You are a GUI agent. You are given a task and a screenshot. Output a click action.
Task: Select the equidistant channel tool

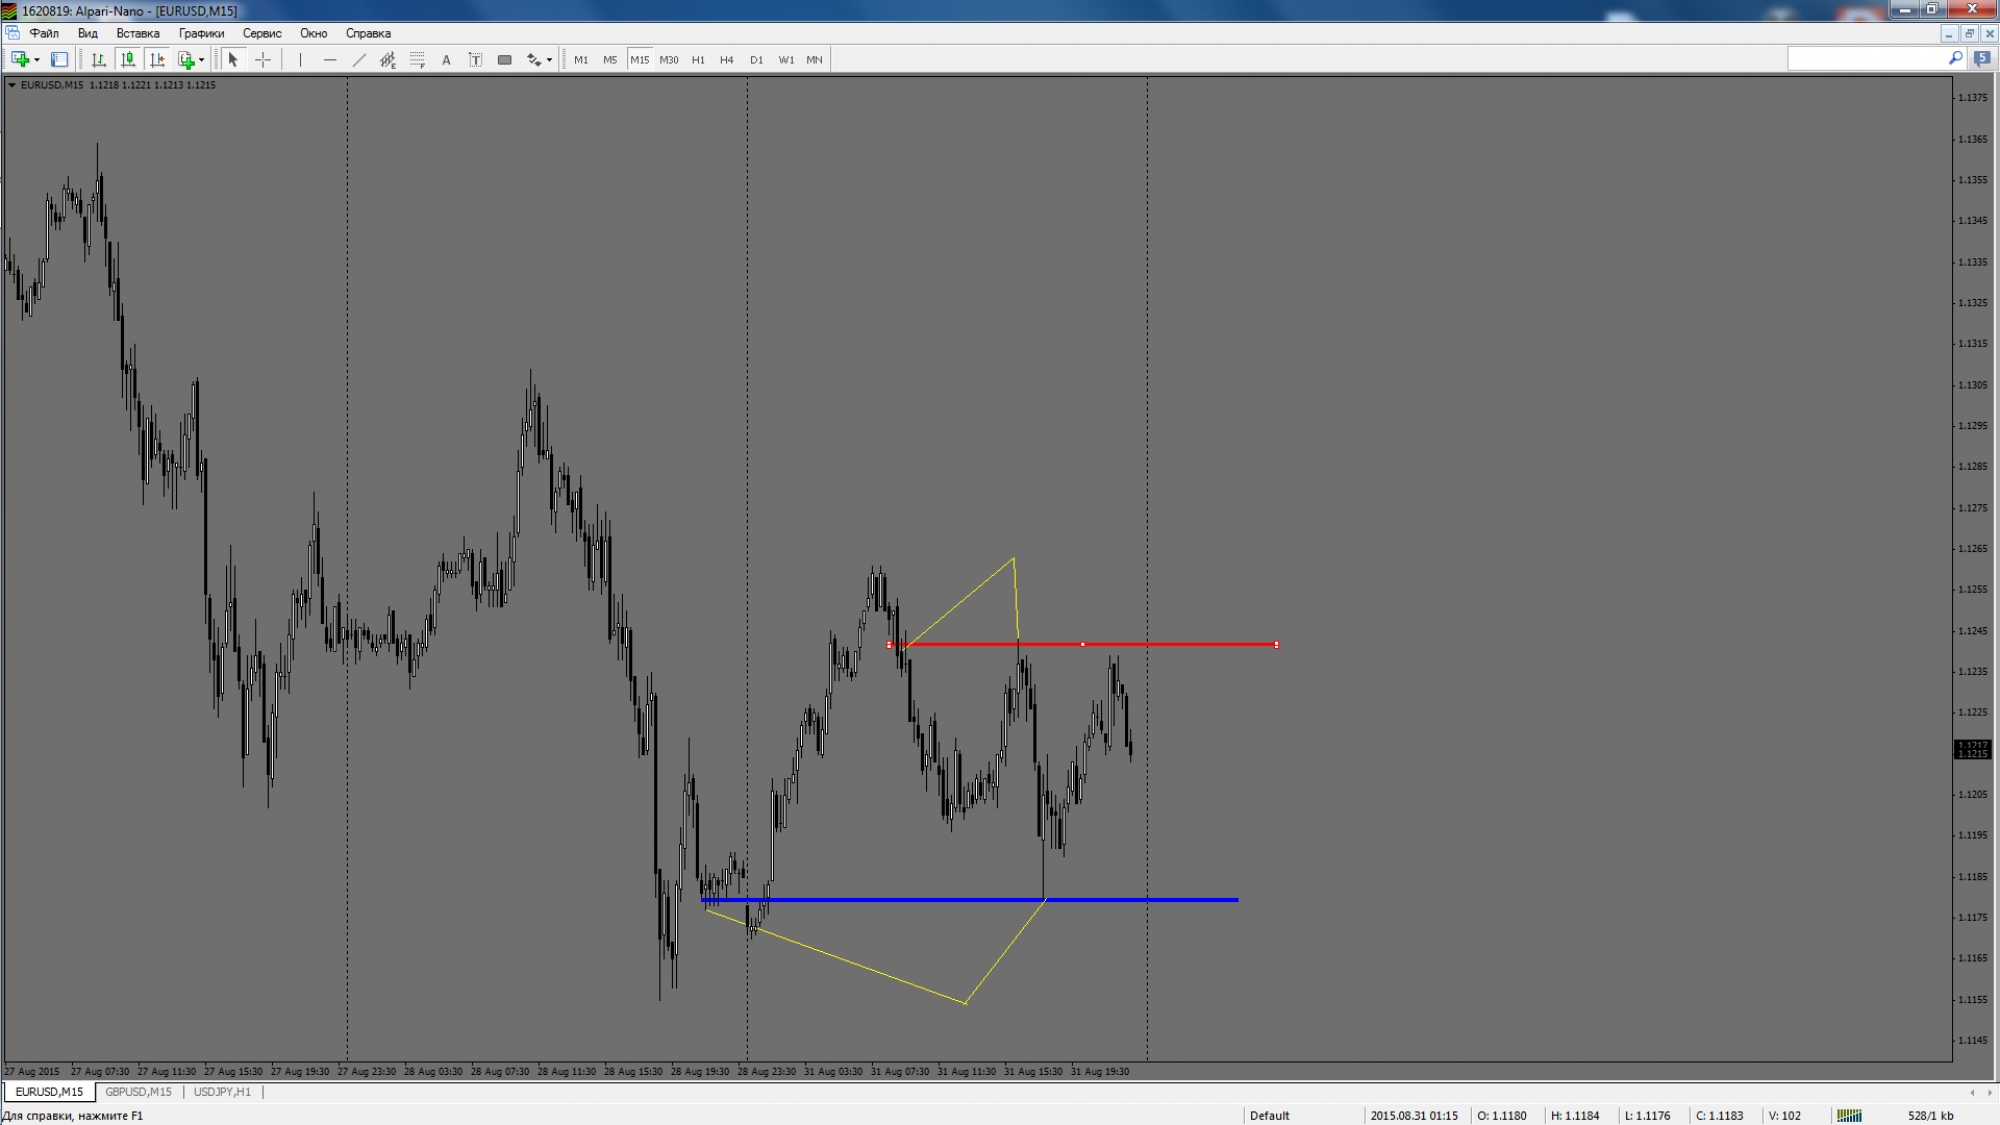pos(388,60)
